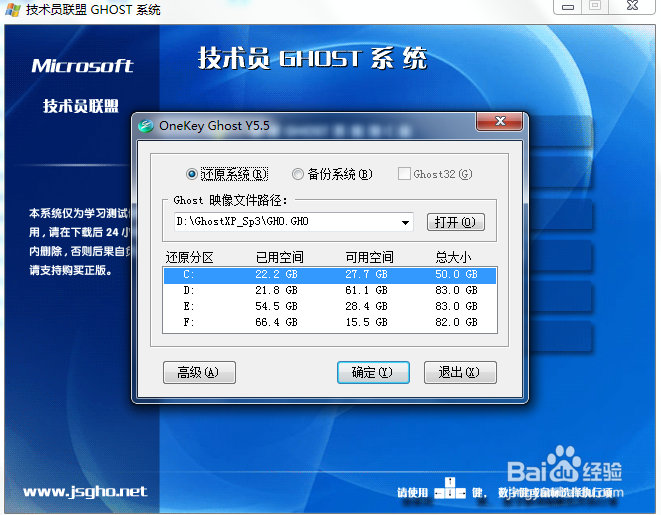
Task: Close the OneKey Ghost dialog
Action: (x=500, y=121)
